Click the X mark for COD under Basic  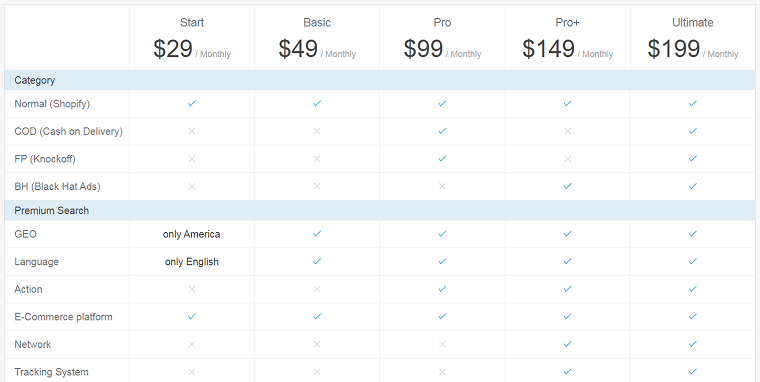click(x=317, y=131)
